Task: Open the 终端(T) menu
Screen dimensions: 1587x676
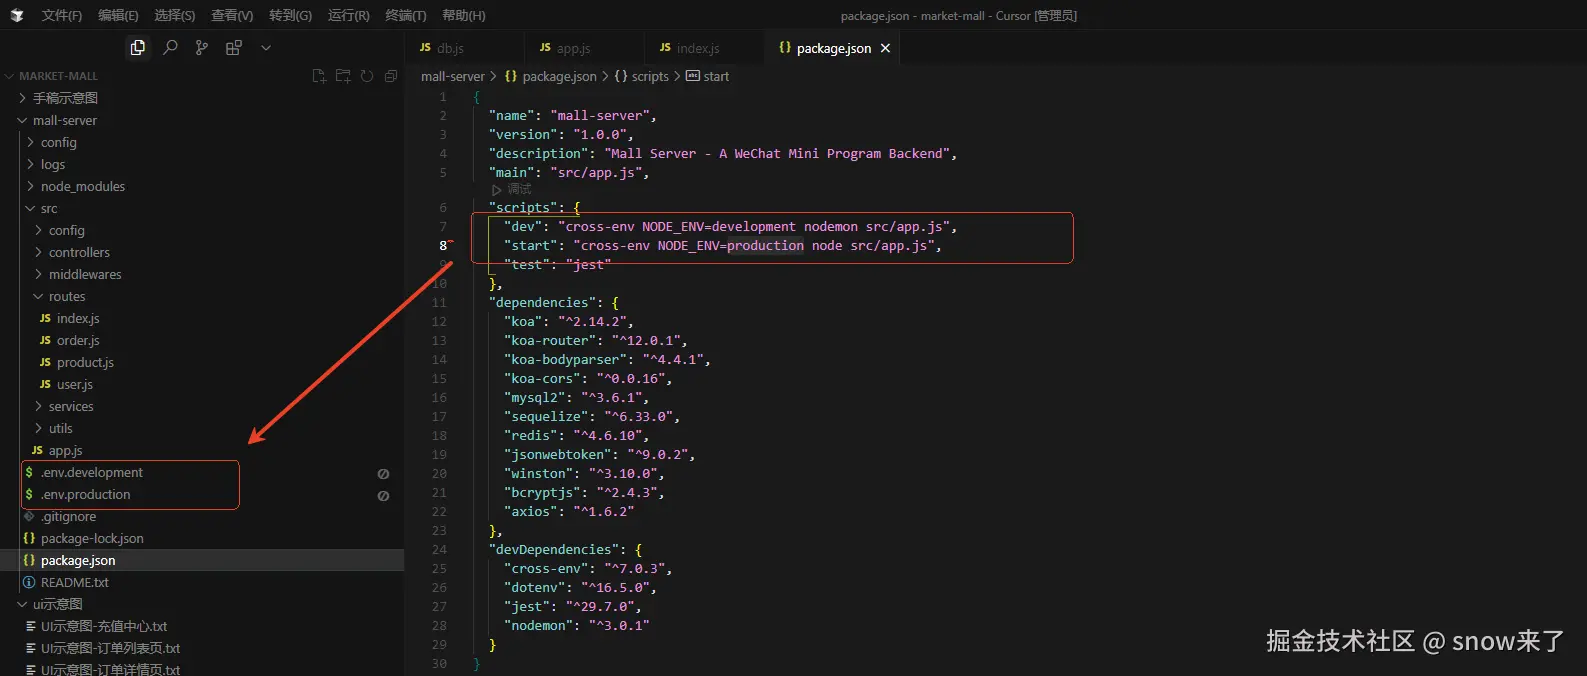Action: [x=406, y=15]
